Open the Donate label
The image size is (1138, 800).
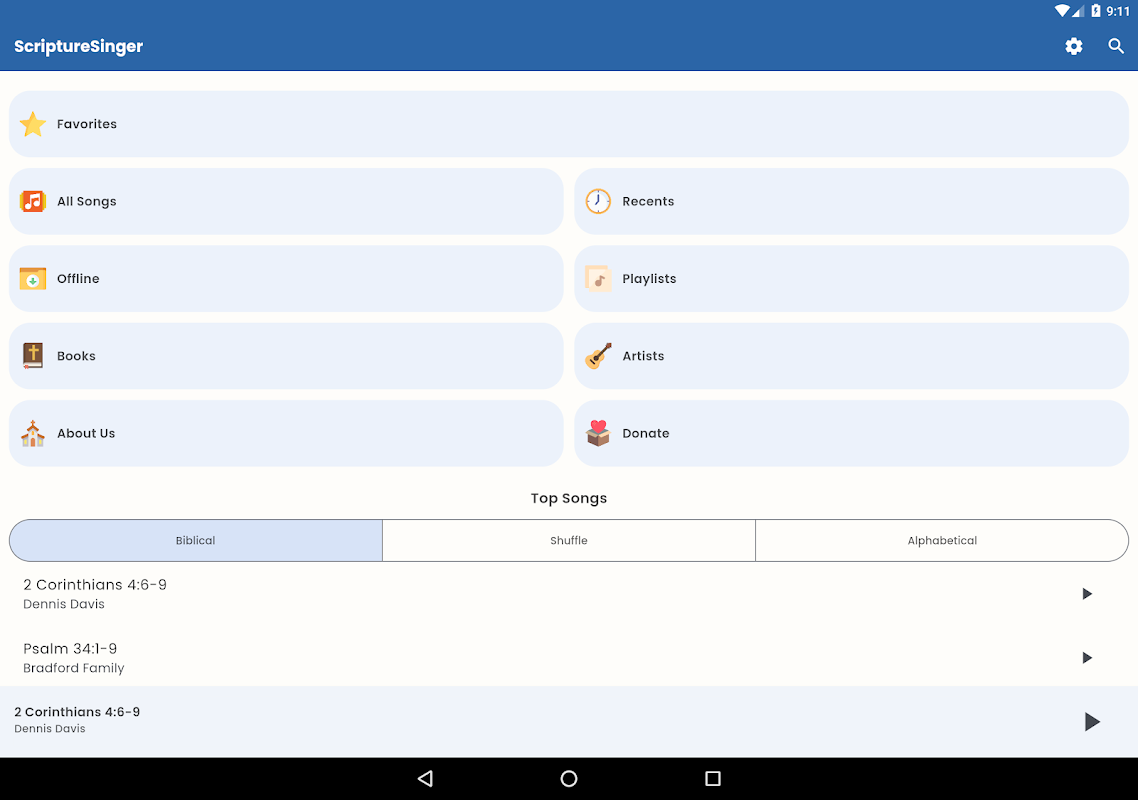pyautogui.click(x=646, y=433)
